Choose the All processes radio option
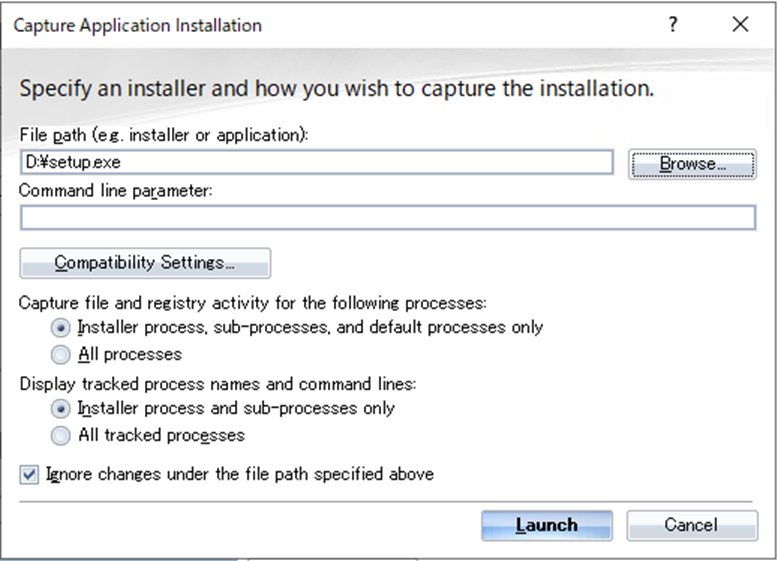 (x=61, y=354)
